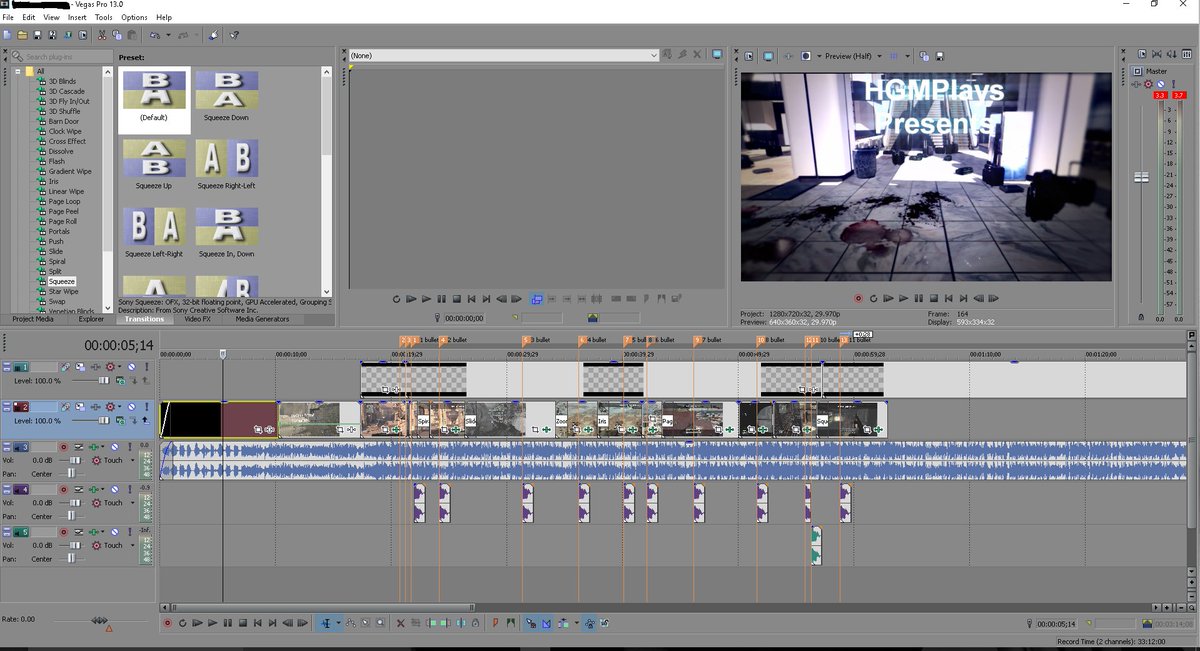Open the Event Pan/Crop icon on the maroon clip
Screen dimensions: 1200x651
click(258, 430)
